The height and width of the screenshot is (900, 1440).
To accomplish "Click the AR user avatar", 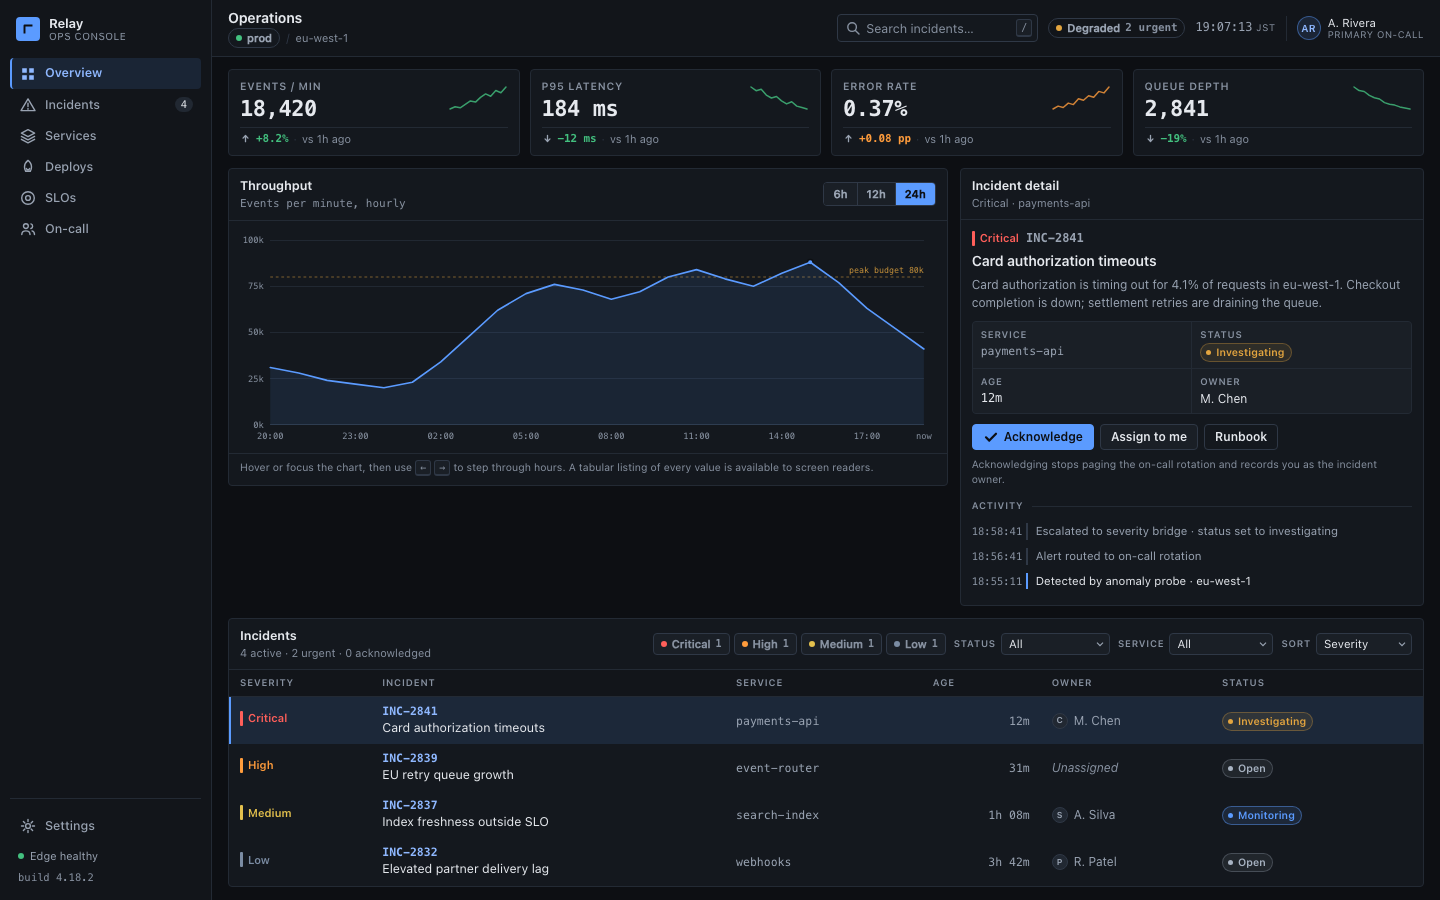I will click(1308, 28).
